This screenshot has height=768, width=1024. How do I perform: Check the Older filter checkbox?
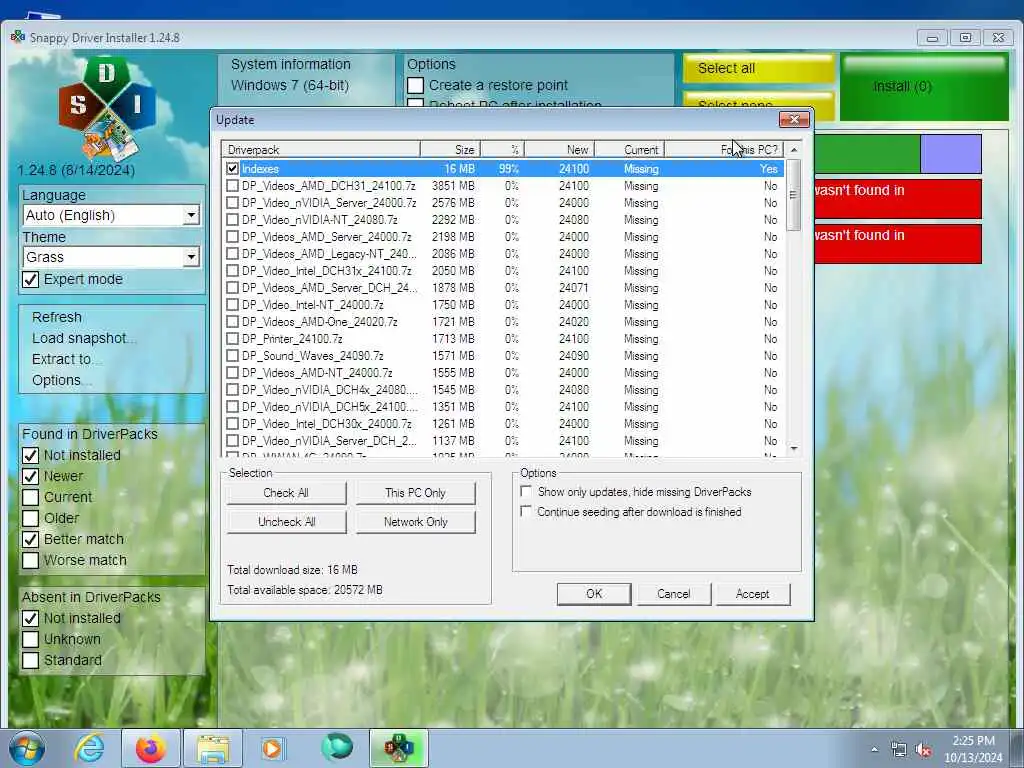(31, 518)
